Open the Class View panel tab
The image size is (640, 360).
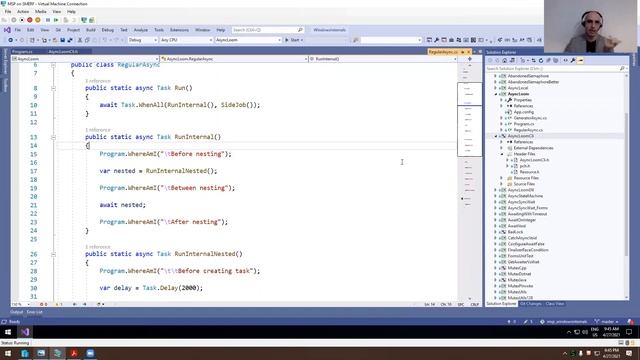click(555, 304)
